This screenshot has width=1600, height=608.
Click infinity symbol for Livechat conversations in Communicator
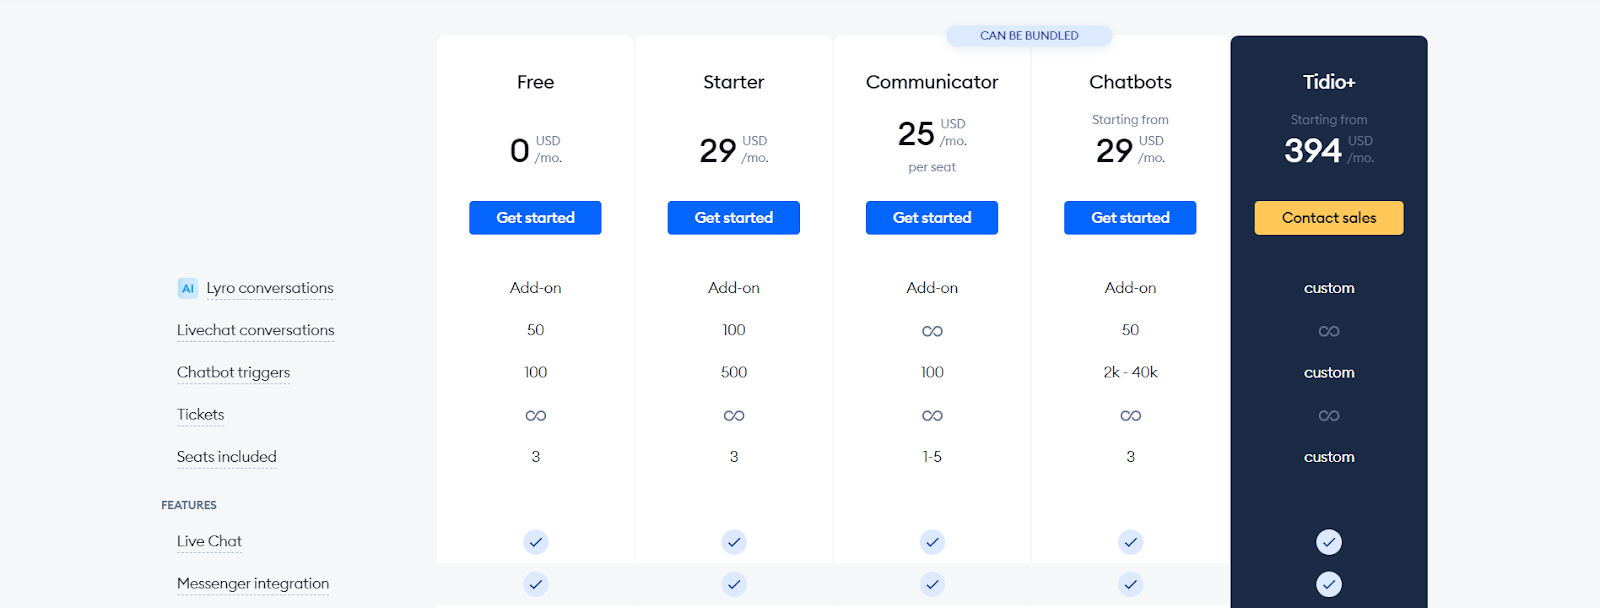point(932,331)
